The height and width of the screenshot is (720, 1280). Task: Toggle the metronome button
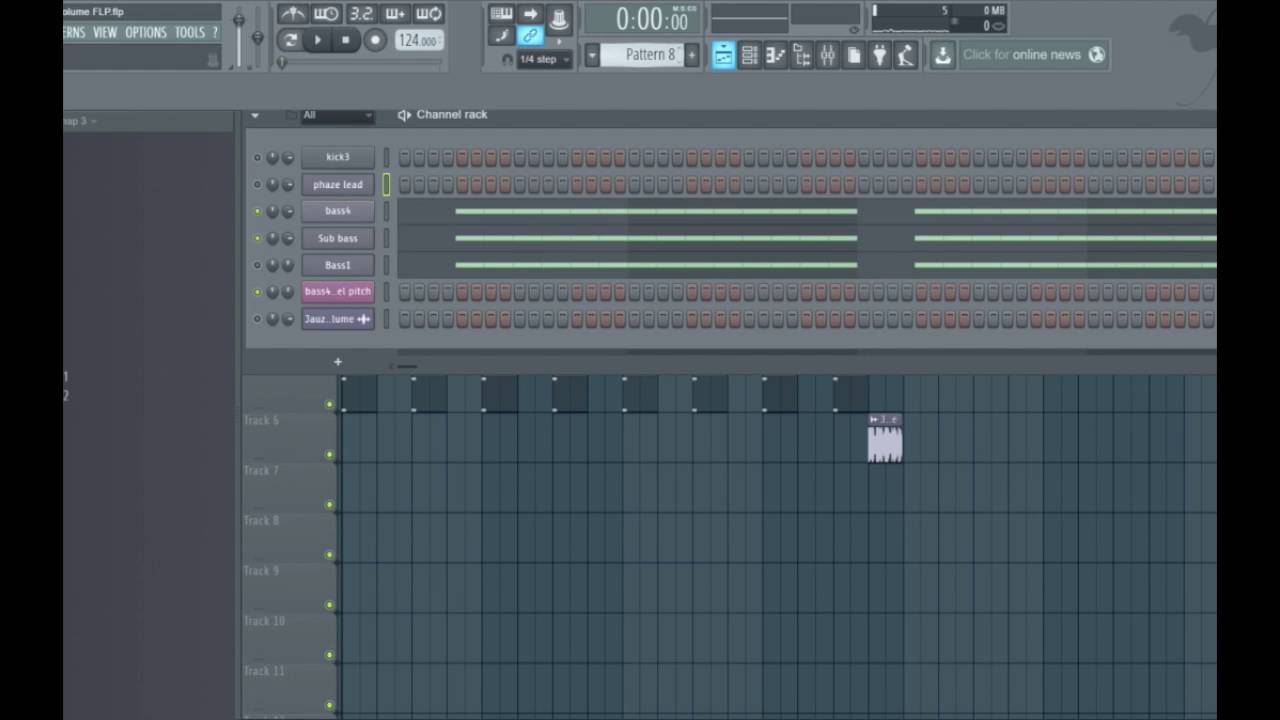click(292, 13)
